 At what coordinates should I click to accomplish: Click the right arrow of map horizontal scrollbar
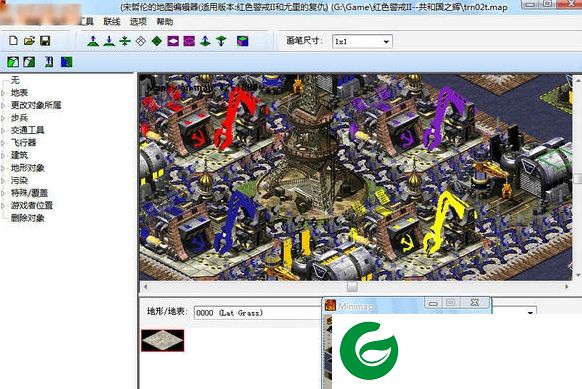[x=566, y=287]
